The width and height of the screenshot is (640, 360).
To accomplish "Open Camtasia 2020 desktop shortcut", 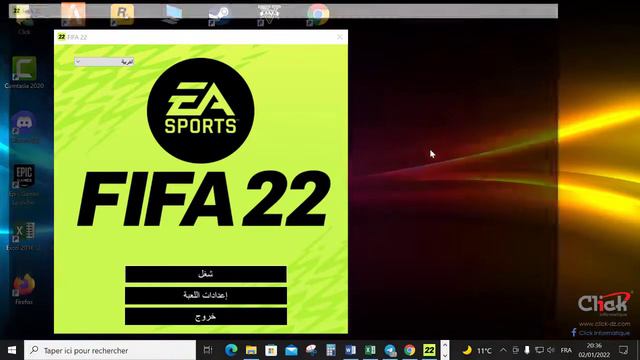I will click(24, 73).
